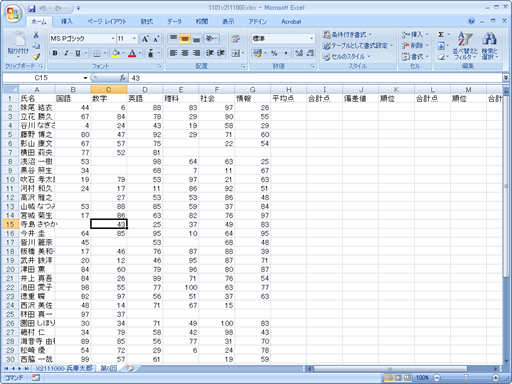Customize Quick Access Toolbar dropdown
Image resolution: width=512 pixels, height=384 pixels.
(x=78, y=8)
